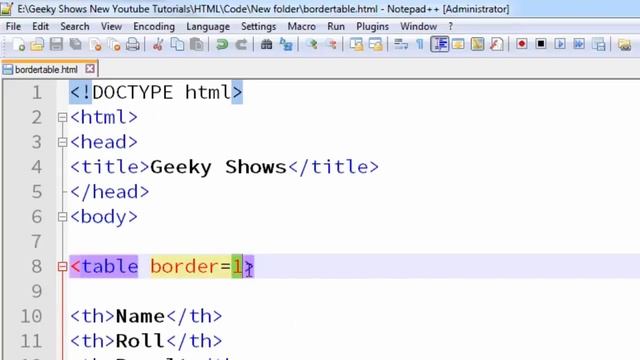Open the Window menu
Screen dimensions: 640x360
point(418,27)
